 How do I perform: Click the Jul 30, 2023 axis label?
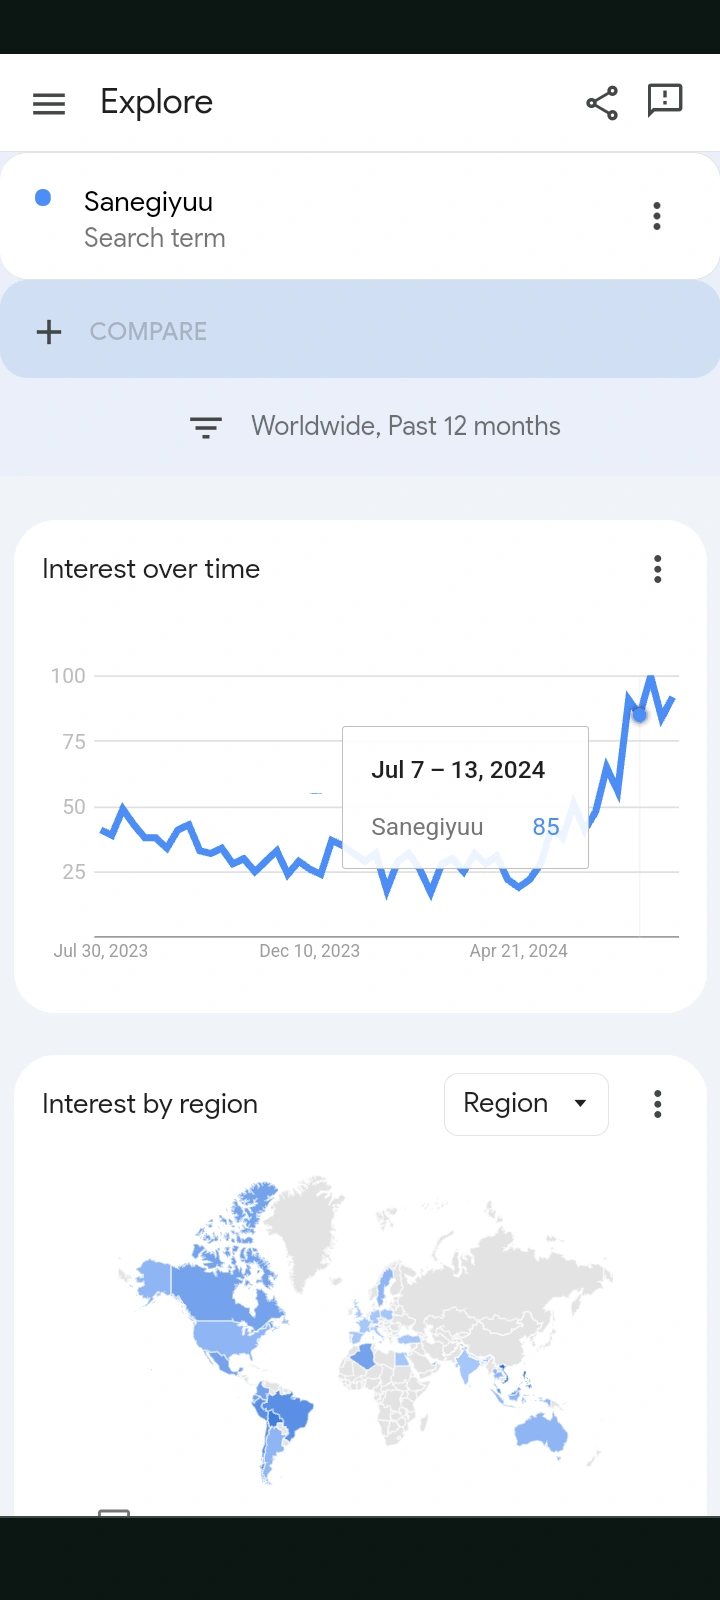(101, 951)
